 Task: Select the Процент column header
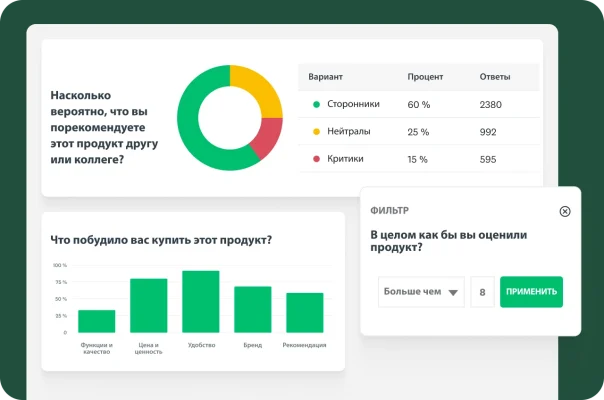[x=425, y=77]
